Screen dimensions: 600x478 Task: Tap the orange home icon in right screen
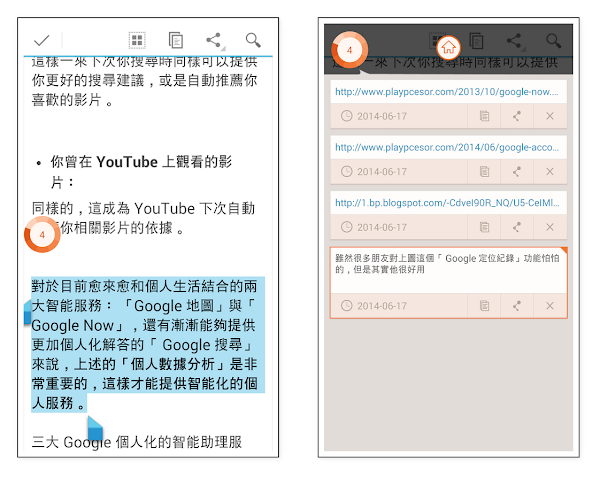448,47
